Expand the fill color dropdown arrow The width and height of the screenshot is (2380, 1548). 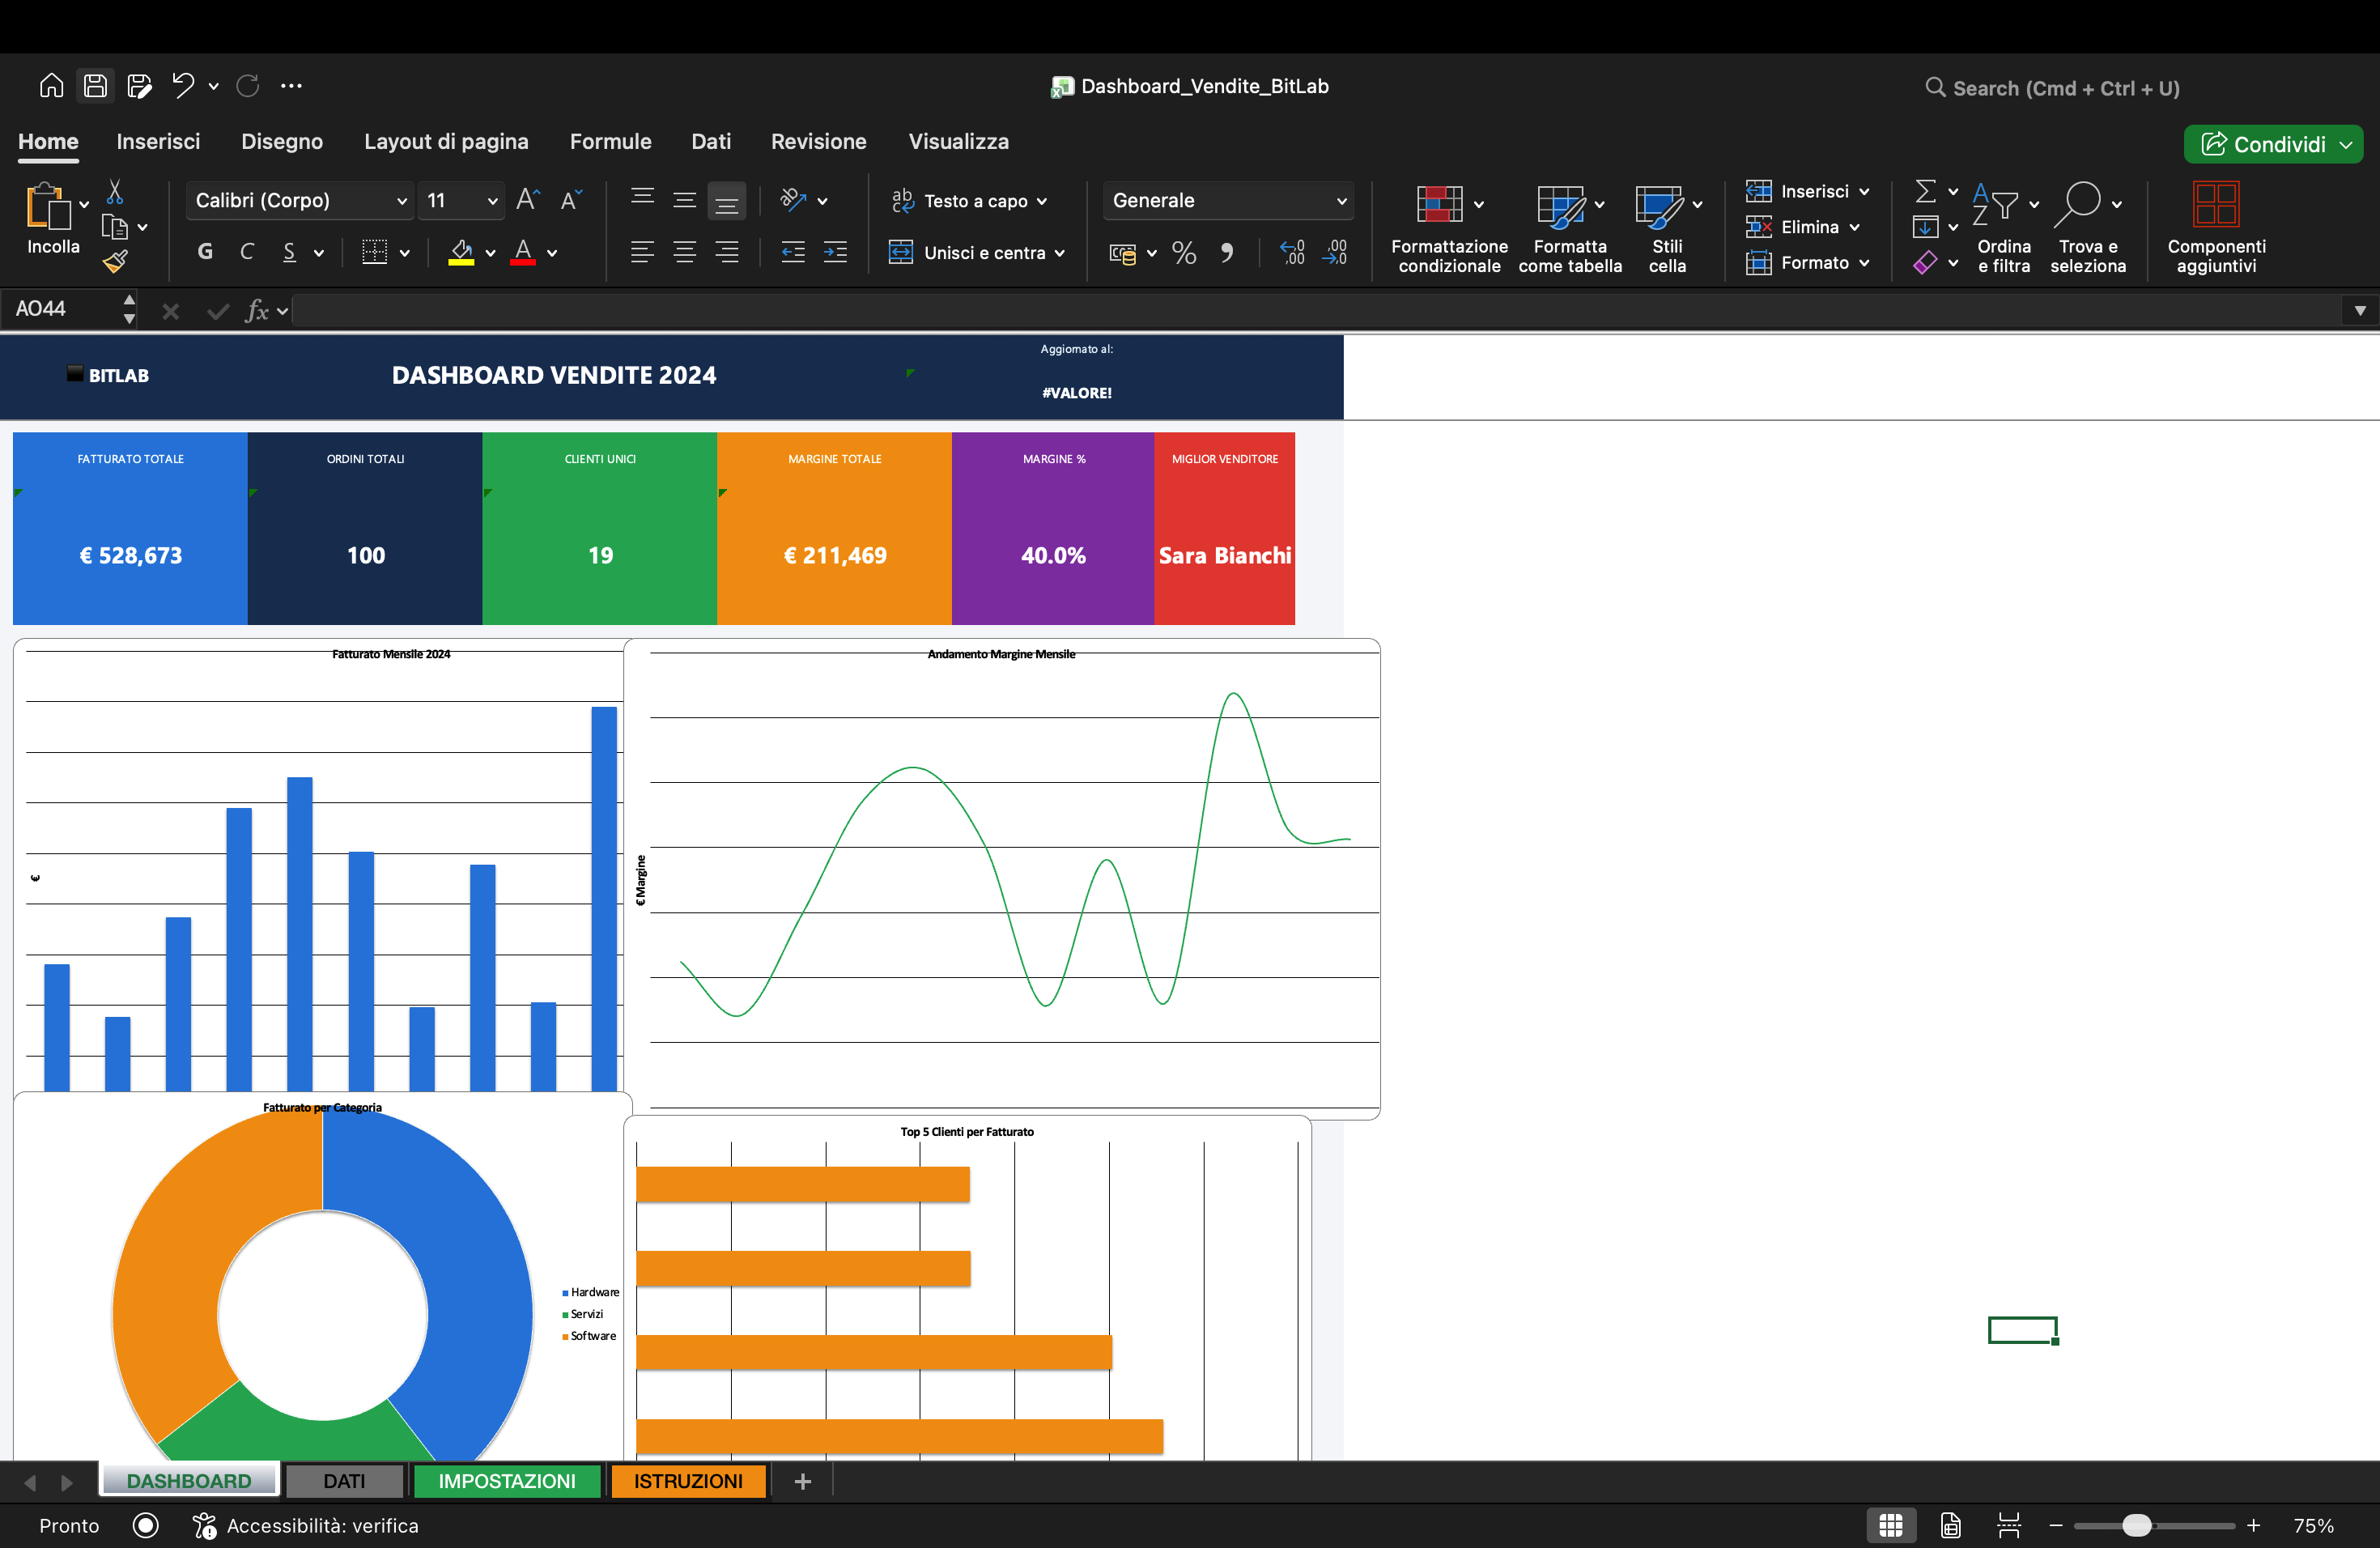pos(491,252)
